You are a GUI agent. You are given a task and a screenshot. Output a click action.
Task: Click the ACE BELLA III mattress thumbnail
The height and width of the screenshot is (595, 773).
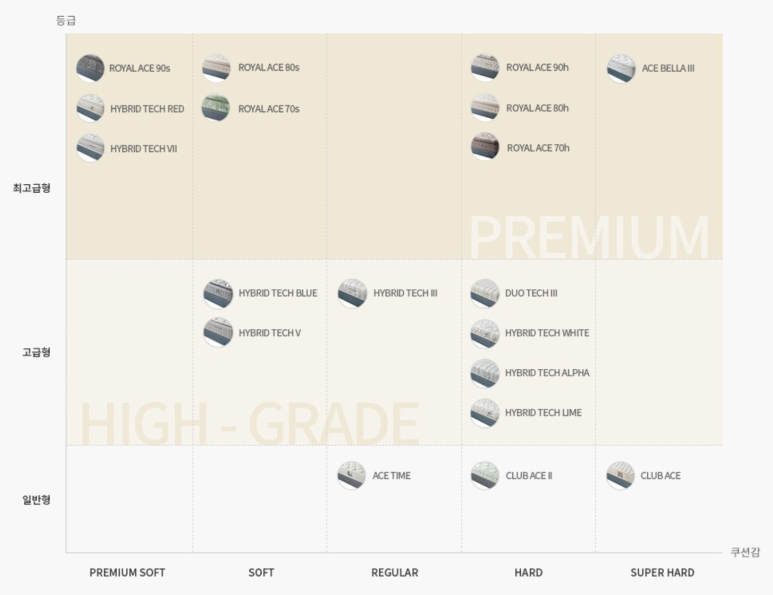(x=621, y=69)
